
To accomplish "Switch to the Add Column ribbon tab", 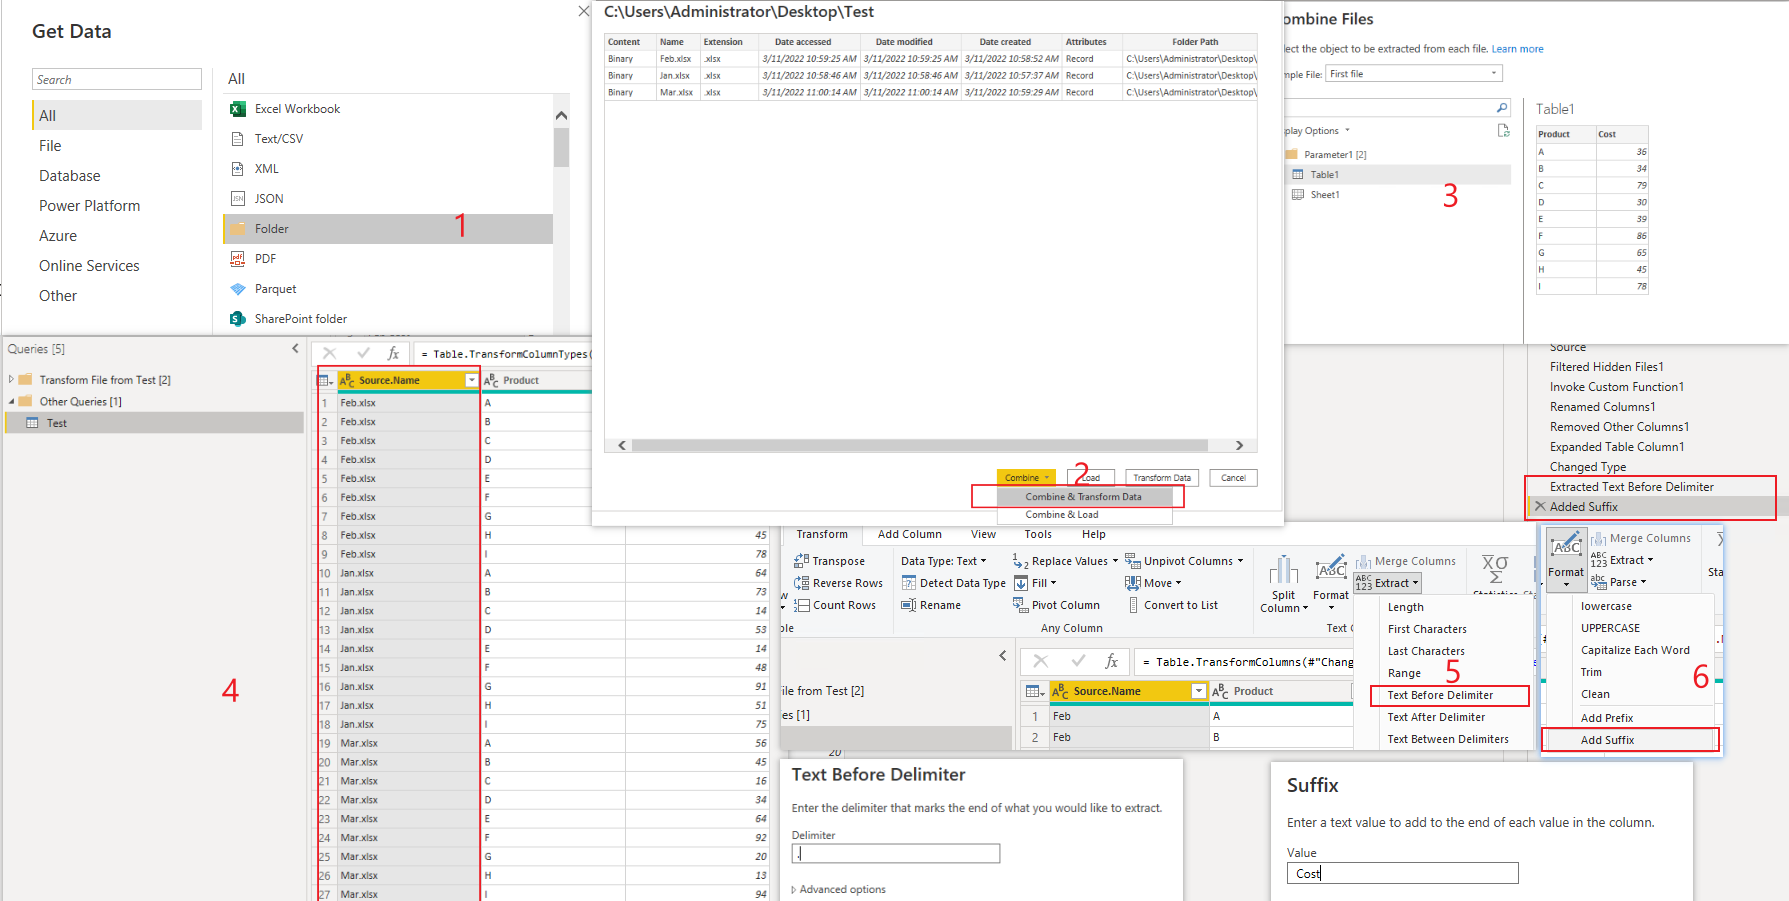I will click(x=910, y=534).
